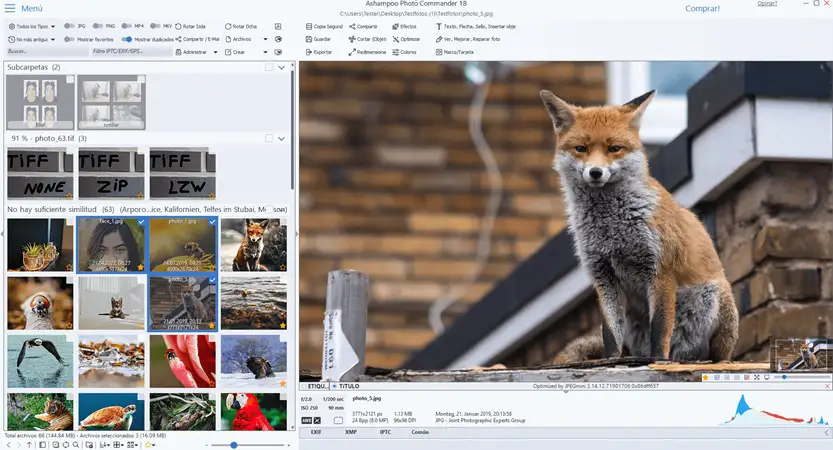Viewport: 833px width, 450px height.
Task: Disable the Mostrar duplicados switch
Action: point(126,39)
